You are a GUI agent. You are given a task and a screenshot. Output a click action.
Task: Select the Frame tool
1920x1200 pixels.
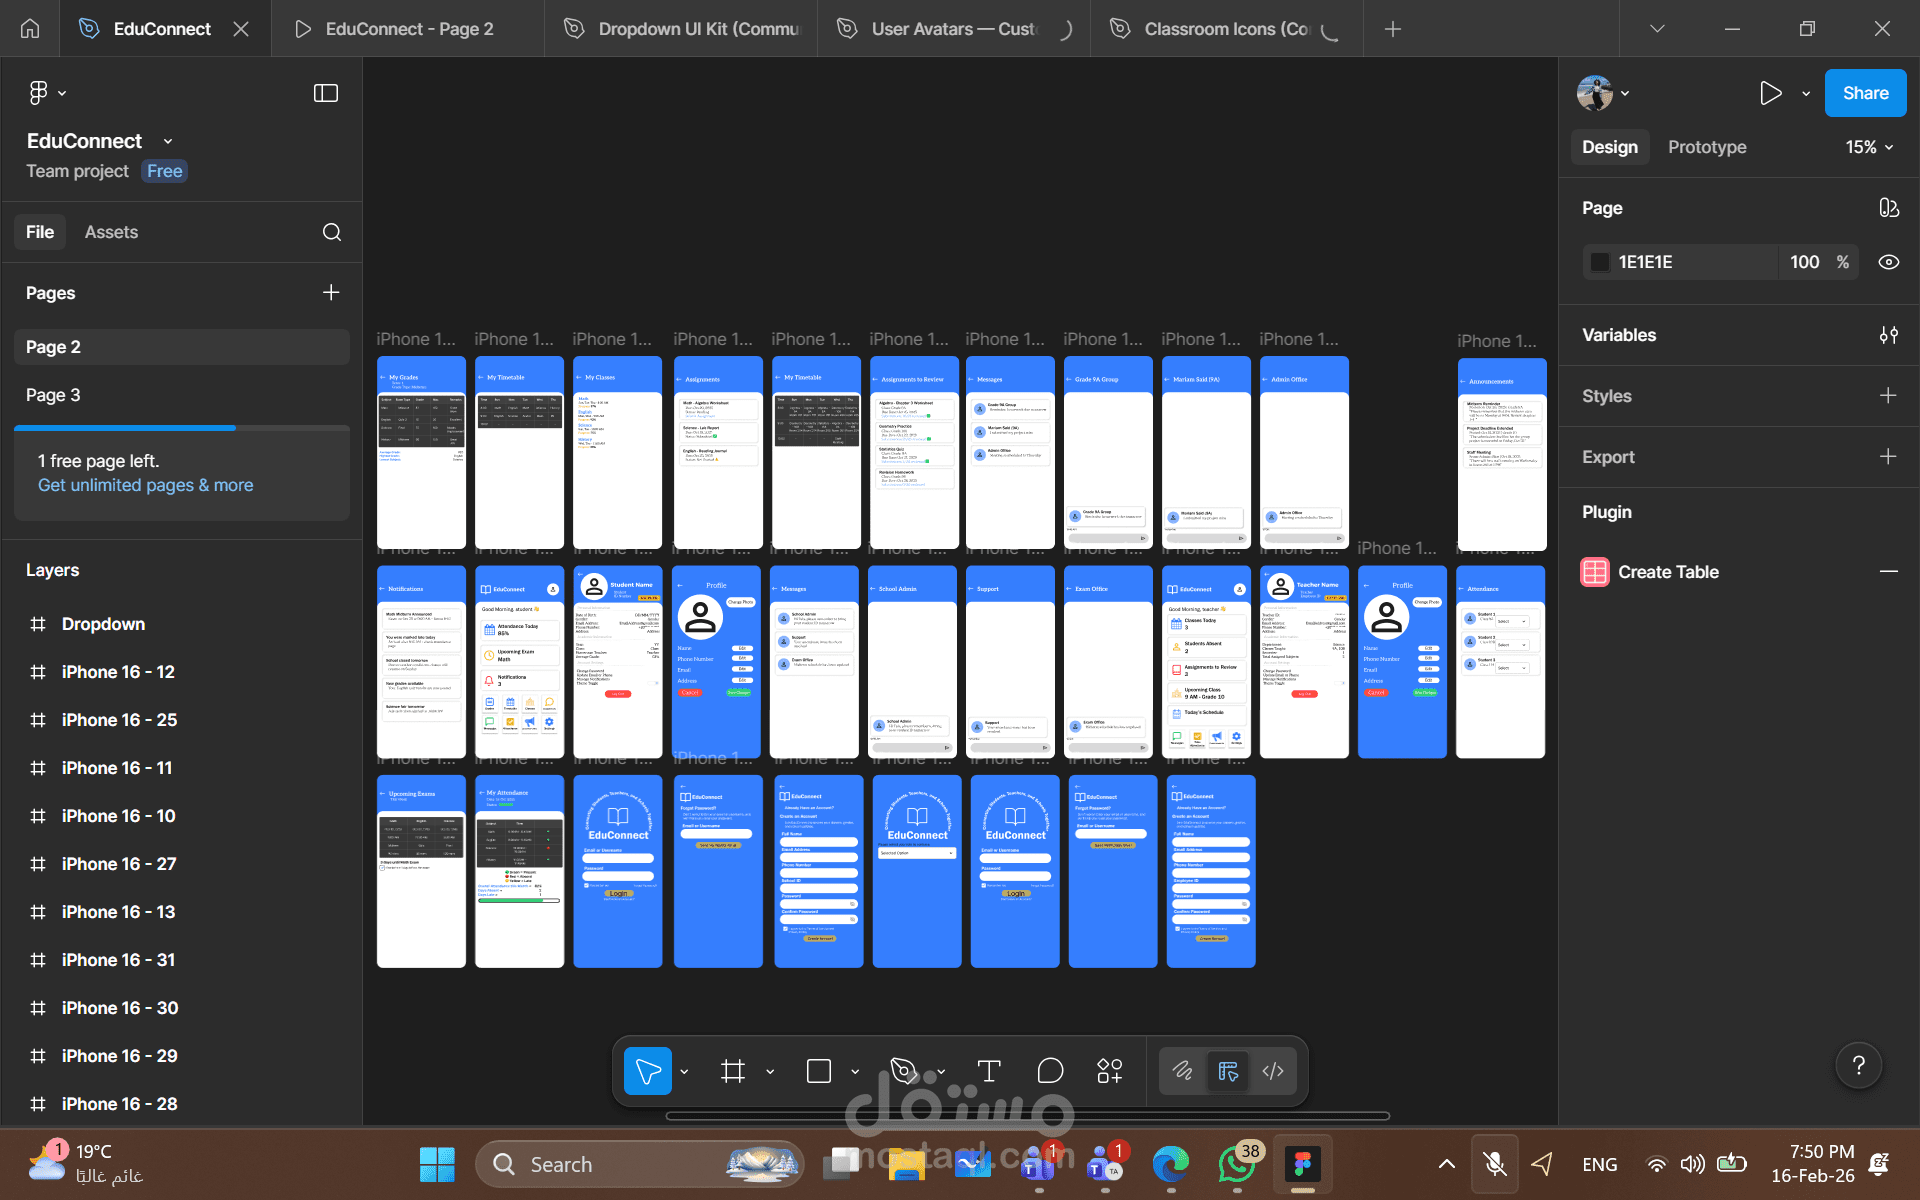733,1071
